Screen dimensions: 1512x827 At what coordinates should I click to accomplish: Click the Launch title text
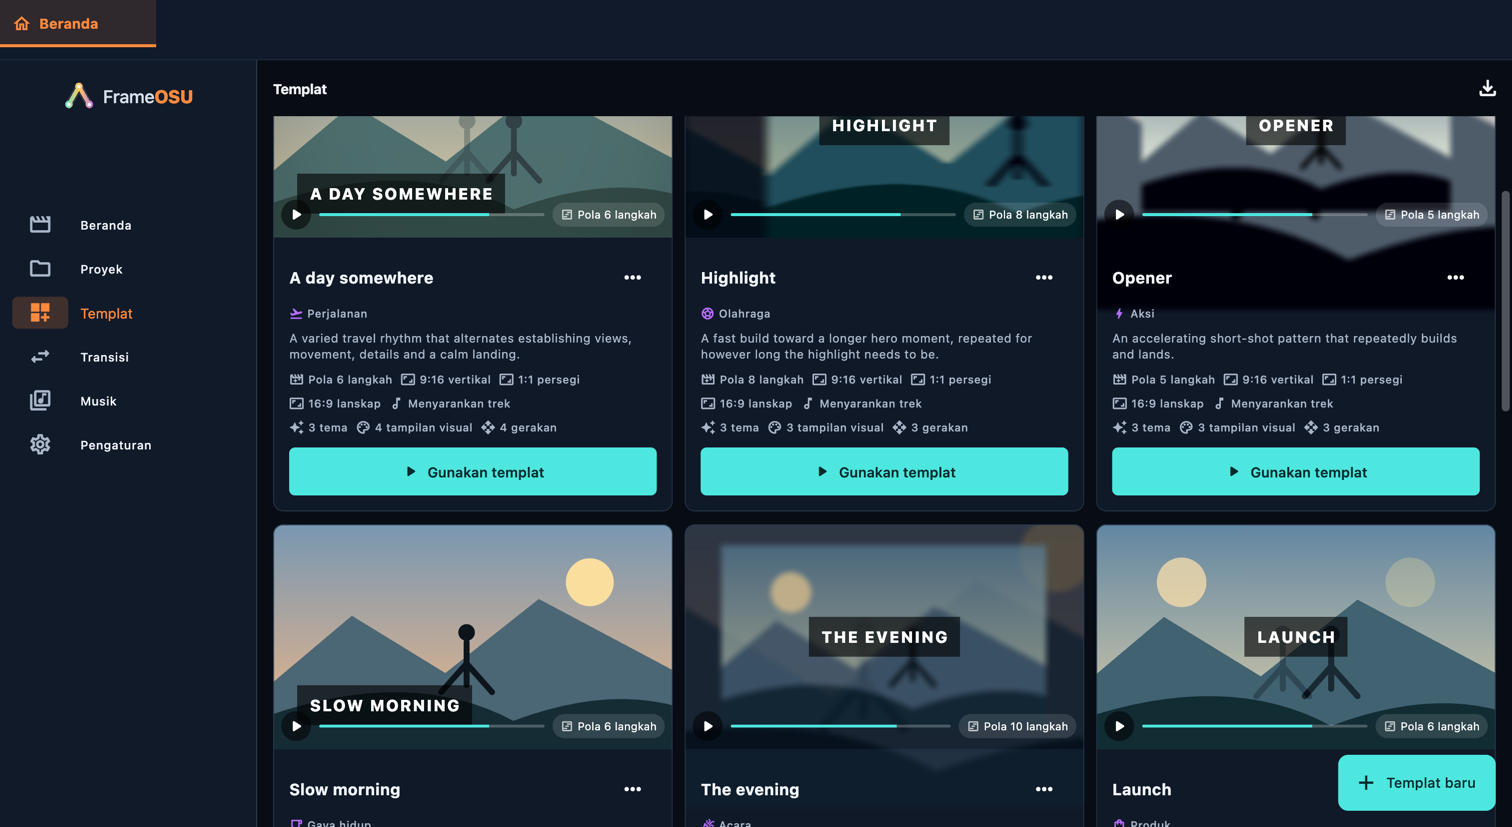coord(1142,789)
